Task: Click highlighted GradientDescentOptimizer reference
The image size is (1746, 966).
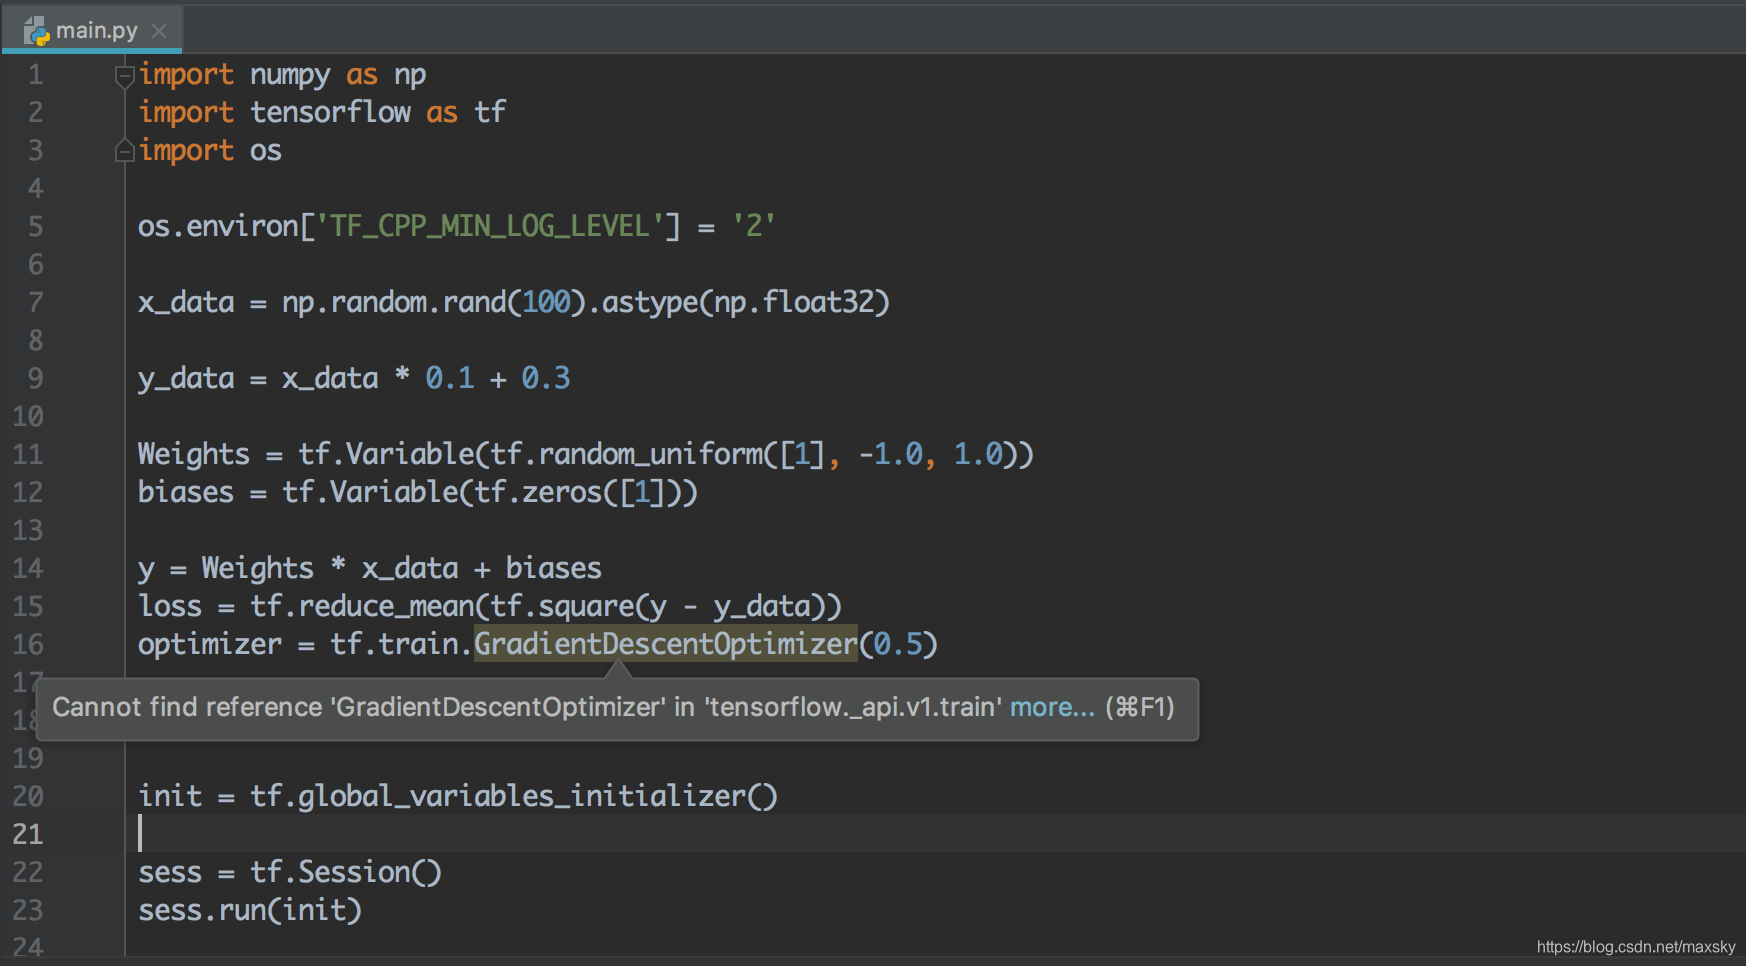Action: [666, 644]
